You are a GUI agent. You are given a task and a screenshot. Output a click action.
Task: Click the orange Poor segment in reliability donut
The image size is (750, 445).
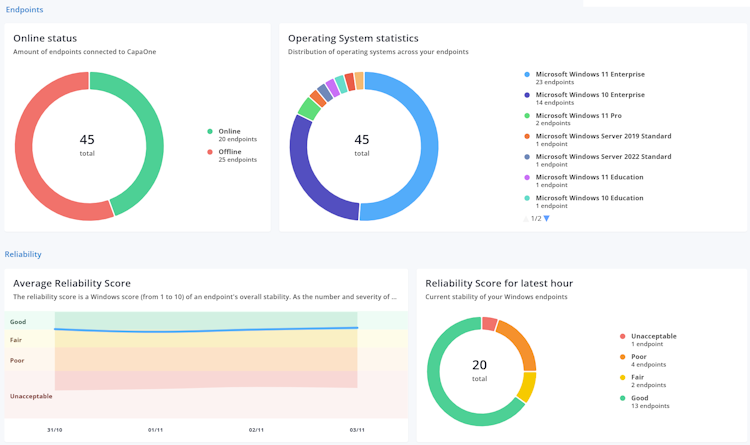(521, 343)
